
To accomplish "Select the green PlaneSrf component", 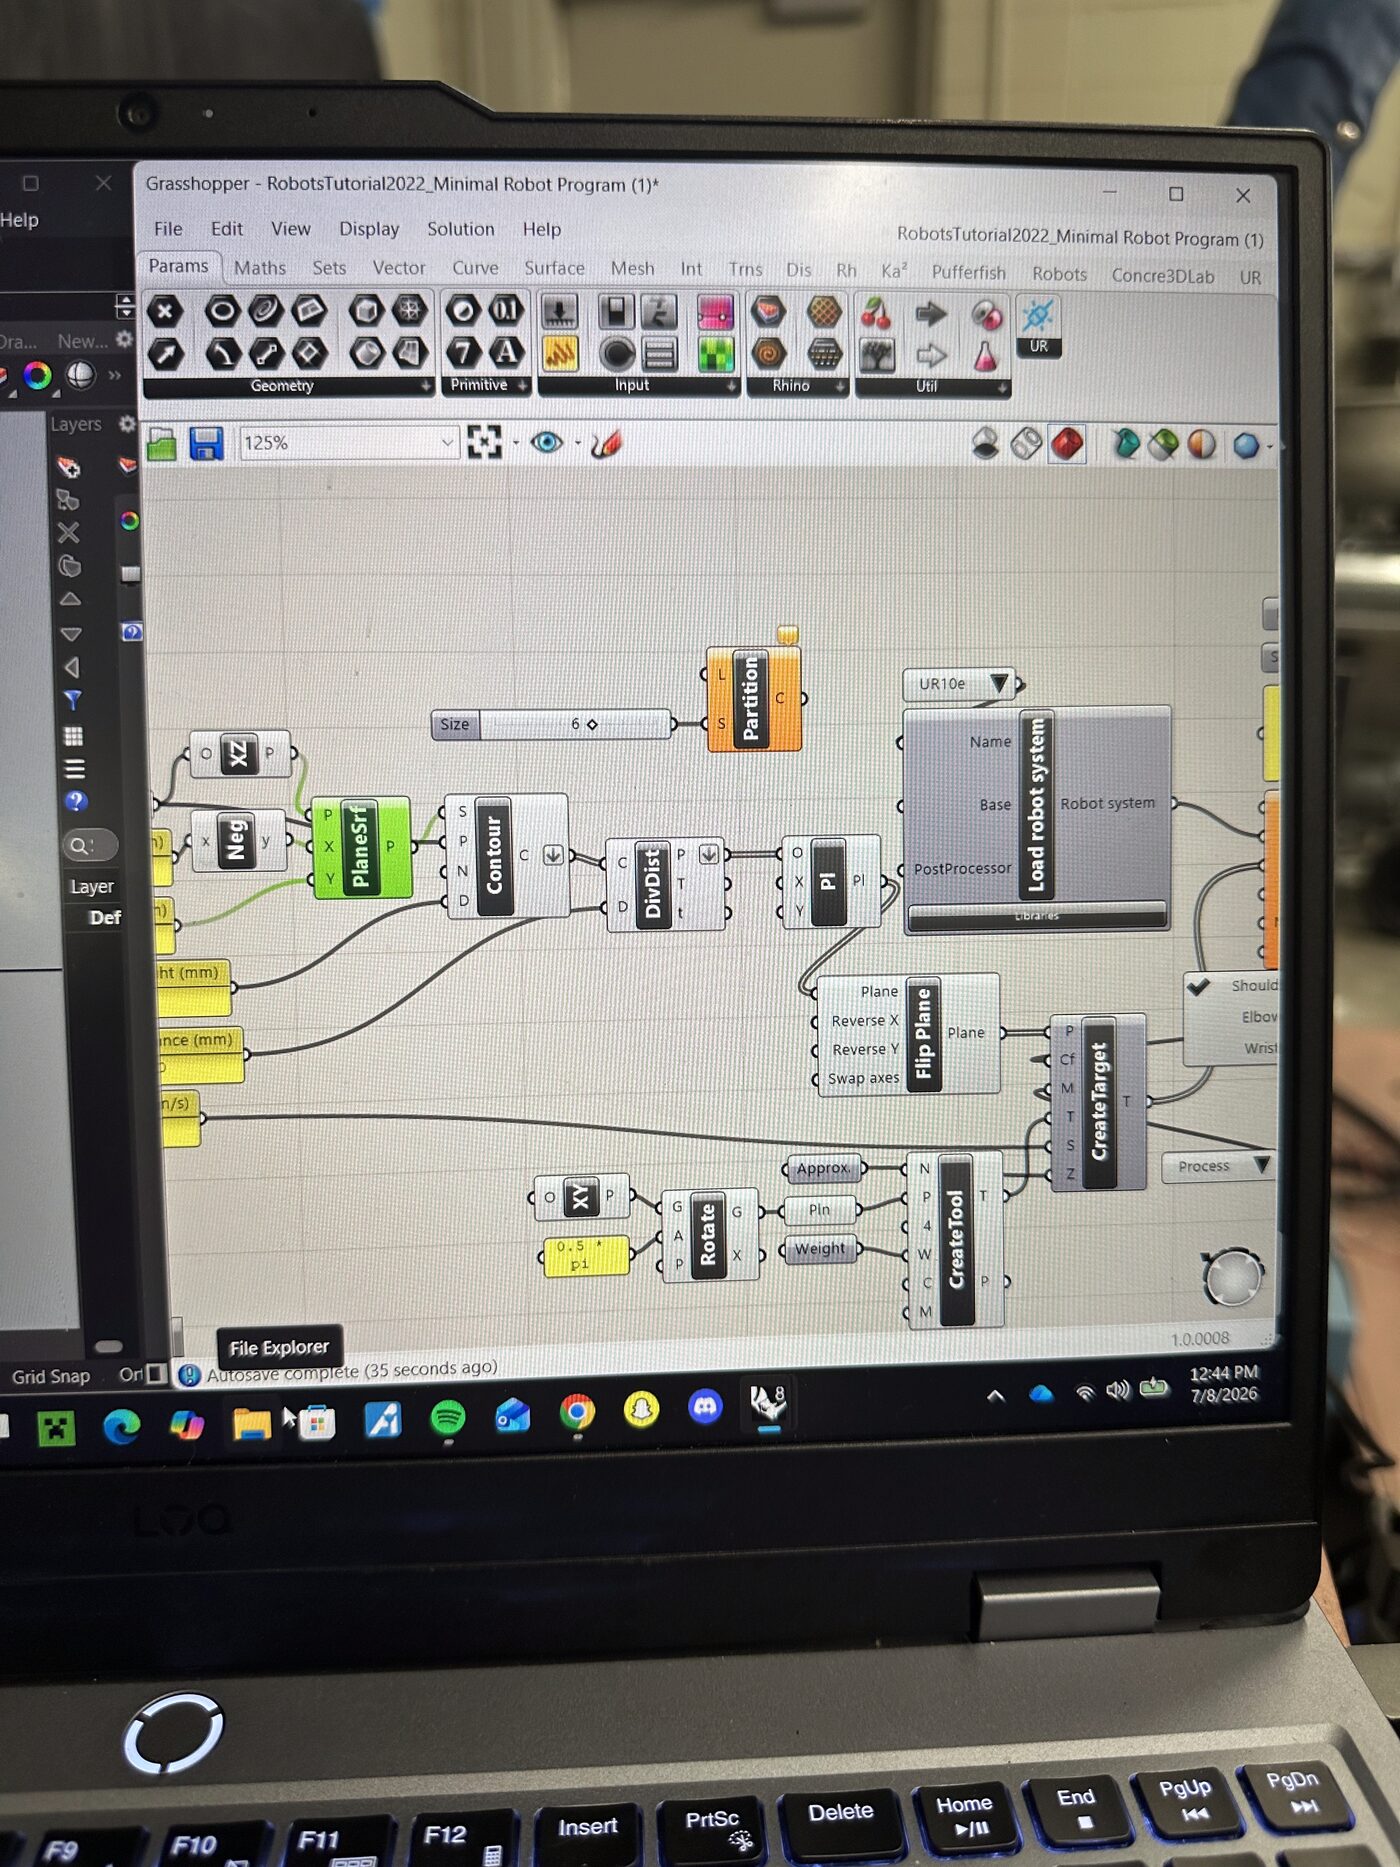I will point(360,847).
